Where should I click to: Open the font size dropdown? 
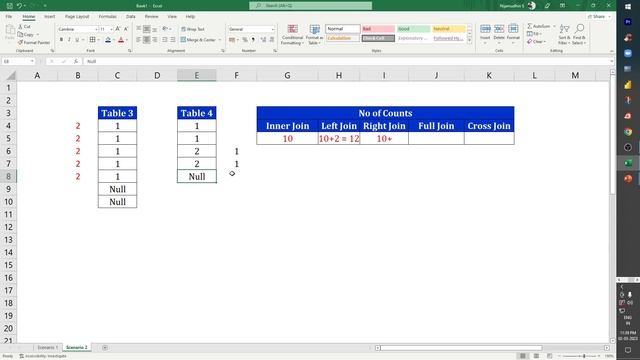tap(111, 29)
